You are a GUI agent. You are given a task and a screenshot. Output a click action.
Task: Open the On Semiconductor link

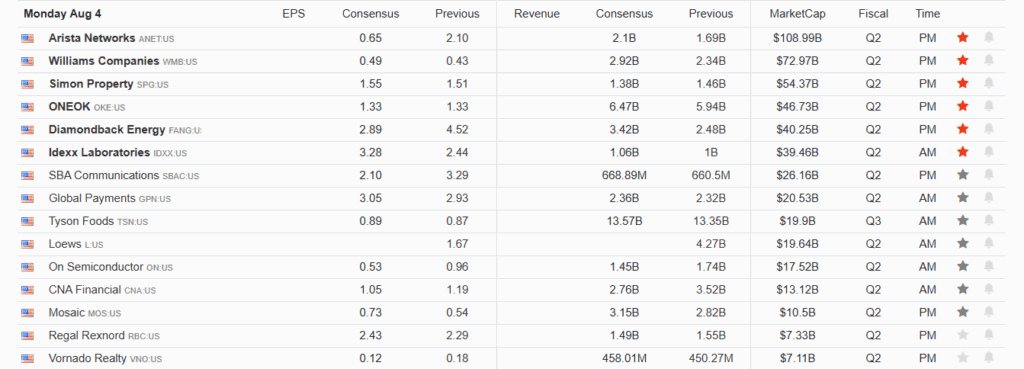click(x=96, y=267)
